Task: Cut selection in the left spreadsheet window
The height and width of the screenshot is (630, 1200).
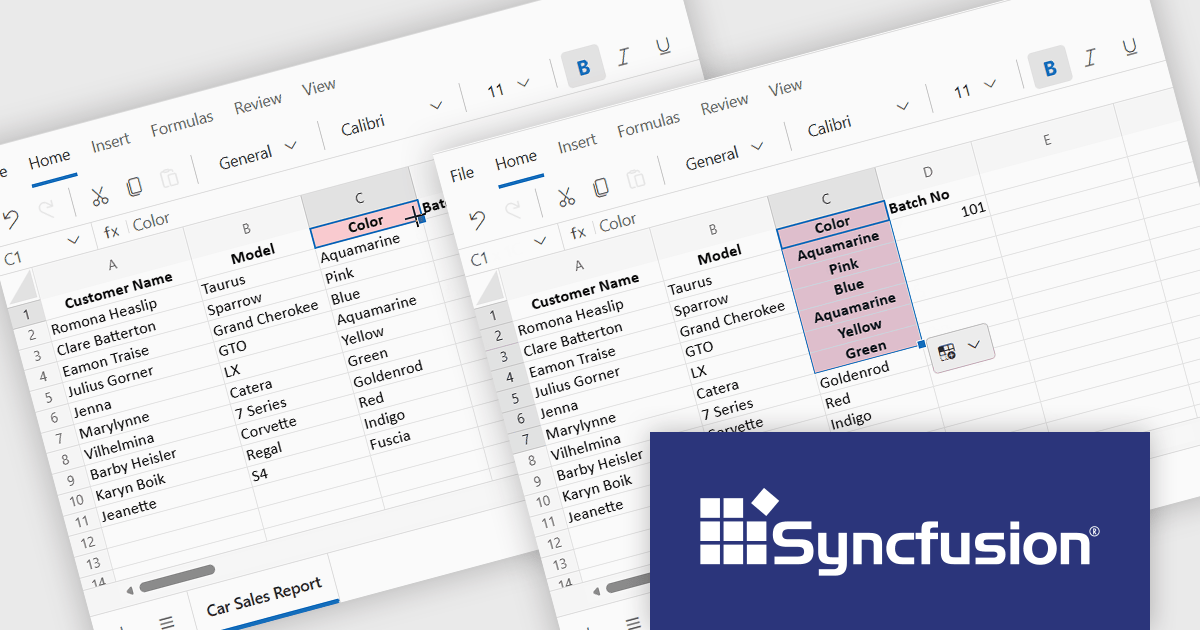Action: pos(99,195)
